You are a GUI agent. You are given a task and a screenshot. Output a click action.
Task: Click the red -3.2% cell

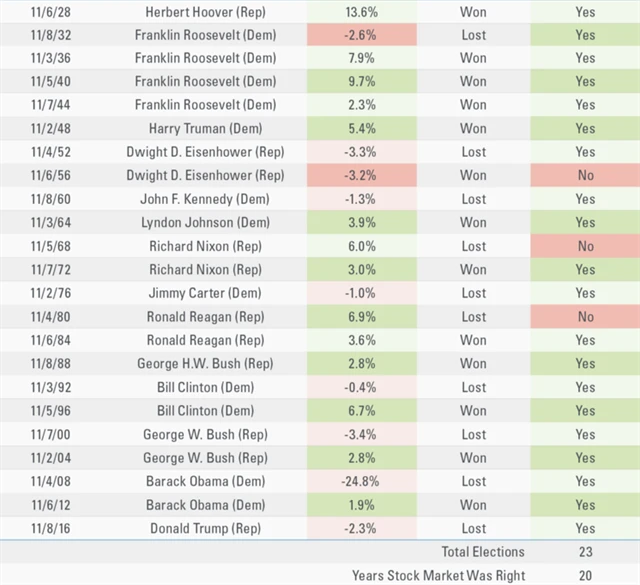point(360,176)
